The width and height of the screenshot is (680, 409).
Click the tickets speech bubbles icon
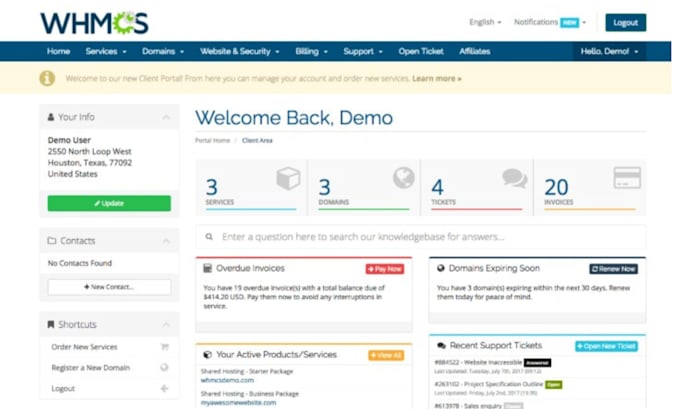tap(515, 178)
